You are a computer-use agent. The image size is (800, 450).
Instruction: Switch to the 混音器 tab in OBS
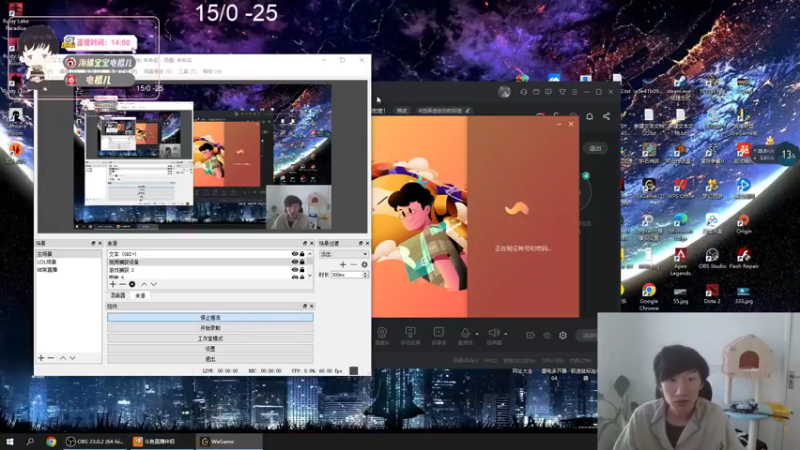(x=118, y=295)
